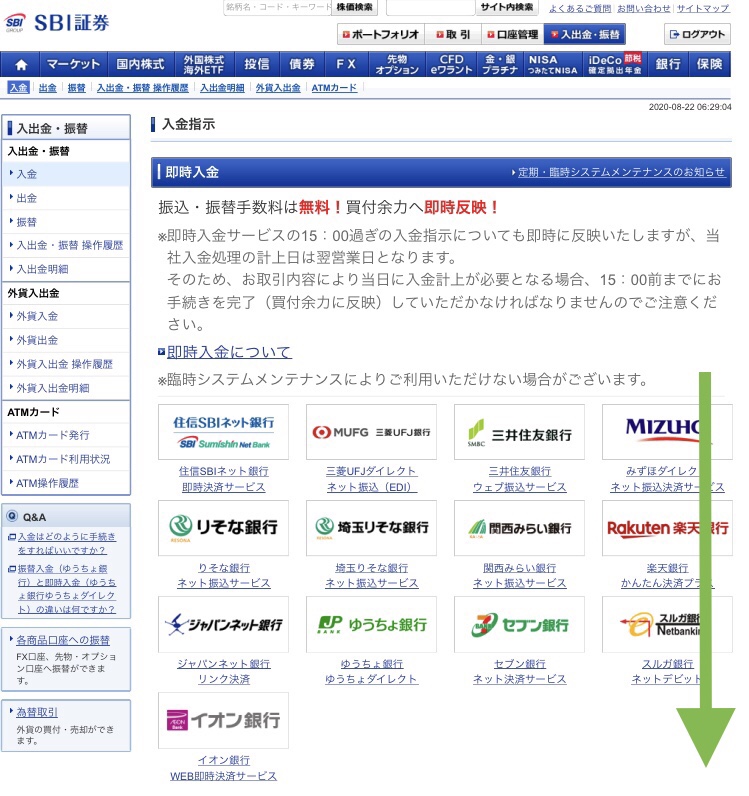Select 外貨出金 in the sidebar

click(66, 340)
